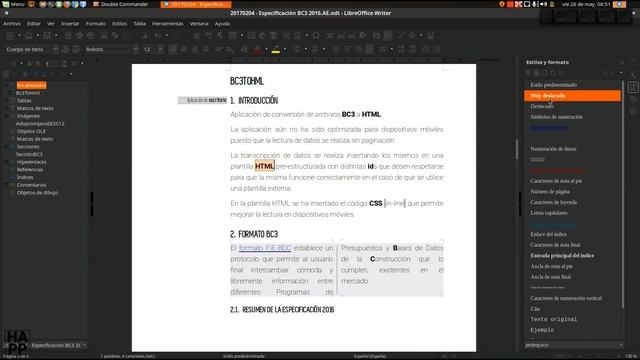The width and height of the screenshot is (640, 360).
Task: Click the clock in the top panel
Action: (x=586, y=4)
